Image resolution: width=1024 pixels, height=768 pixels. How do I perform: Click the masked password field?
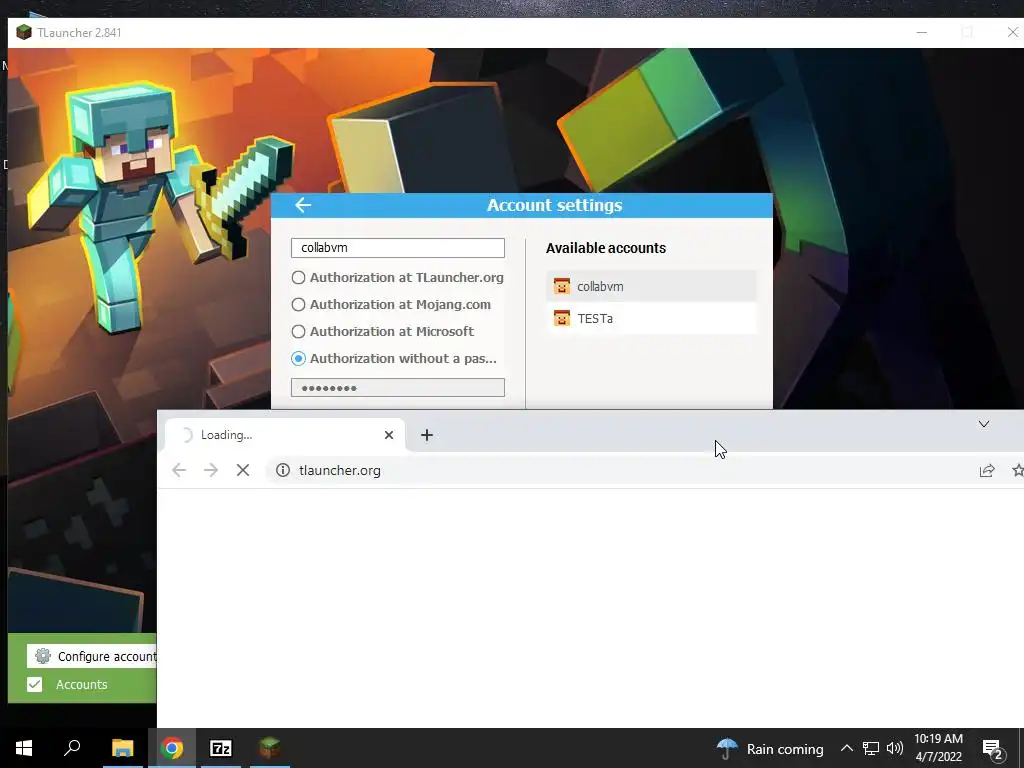tap(398, 387)
